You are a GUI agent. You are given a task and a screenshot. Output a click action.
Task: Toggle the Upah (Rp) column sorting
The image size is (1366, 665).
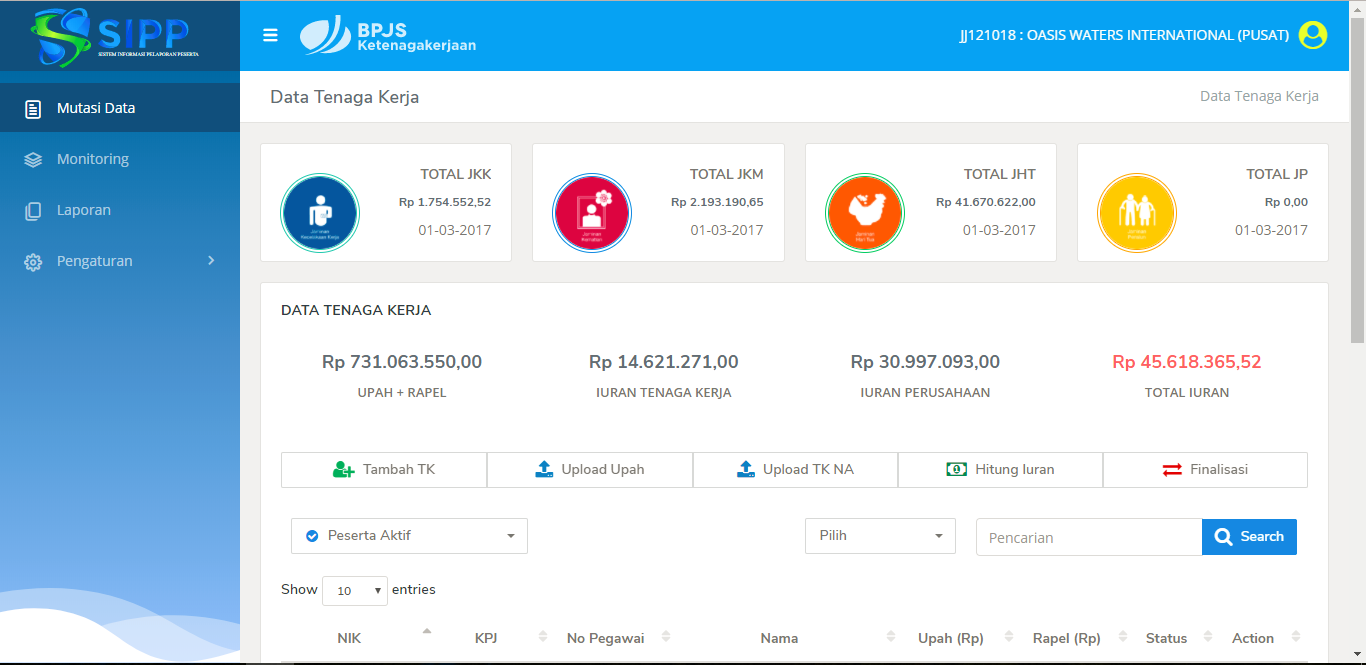(1008, 637)
